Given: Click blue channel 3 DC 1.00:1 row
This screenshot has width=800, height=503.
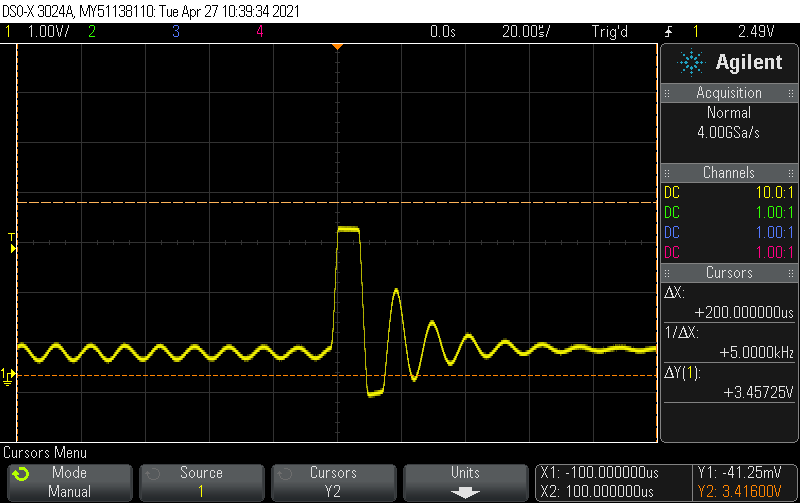Looking at the screenshot, I should (729, 233).
